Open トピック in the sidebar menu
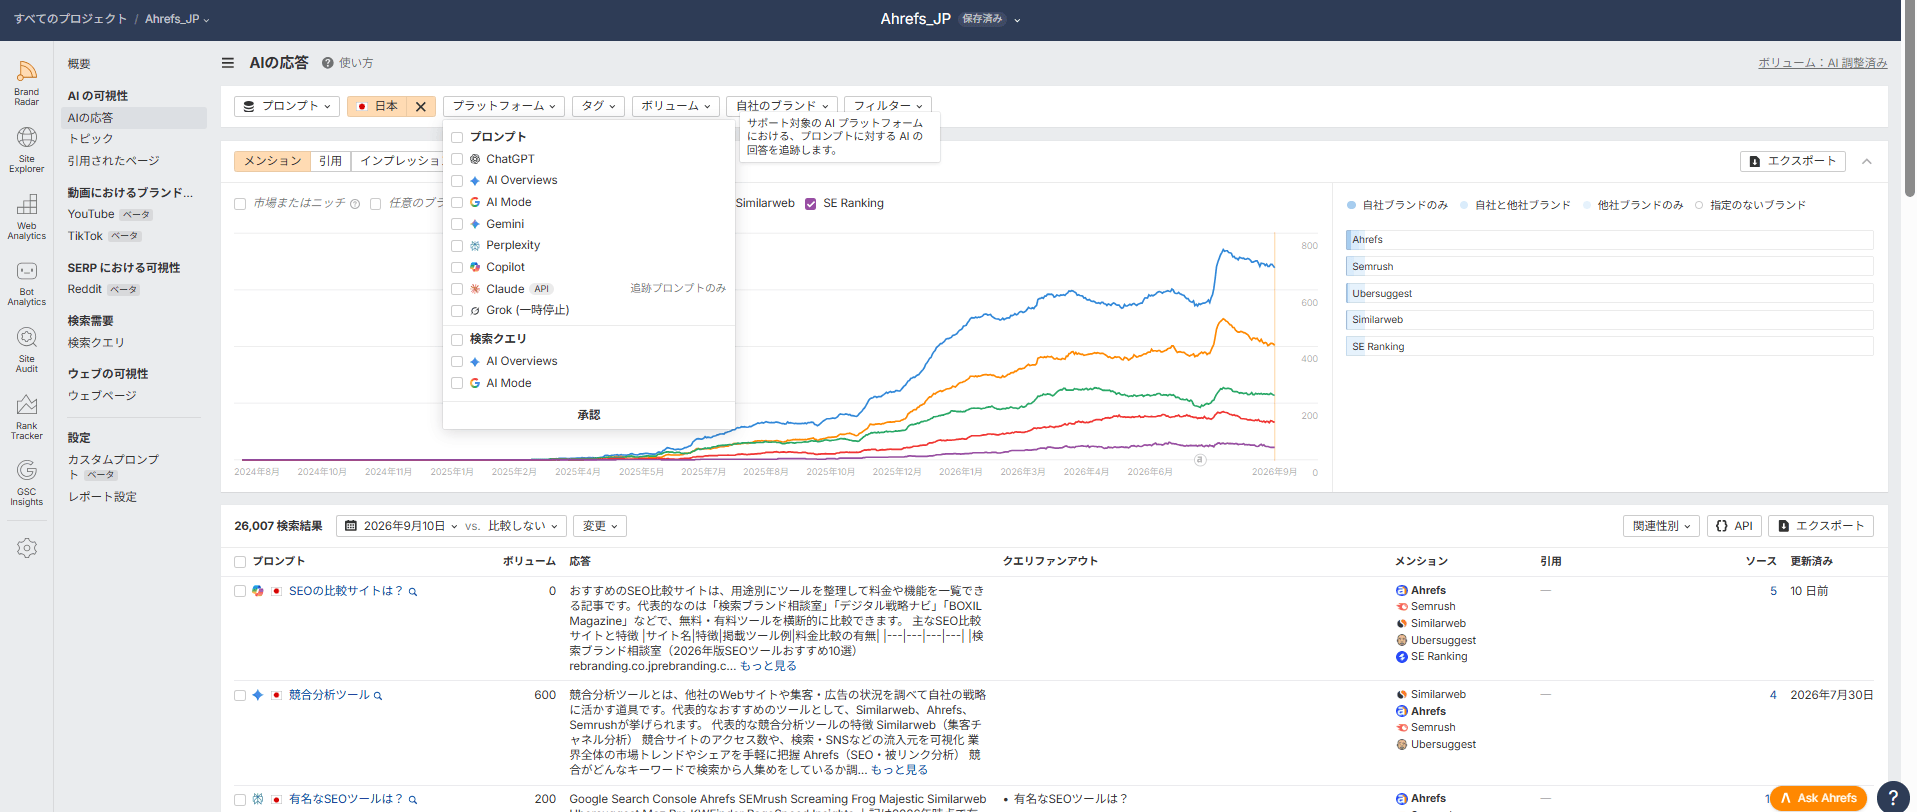The width and height of the screenshot is (1917, 812). tap(90, 139)
